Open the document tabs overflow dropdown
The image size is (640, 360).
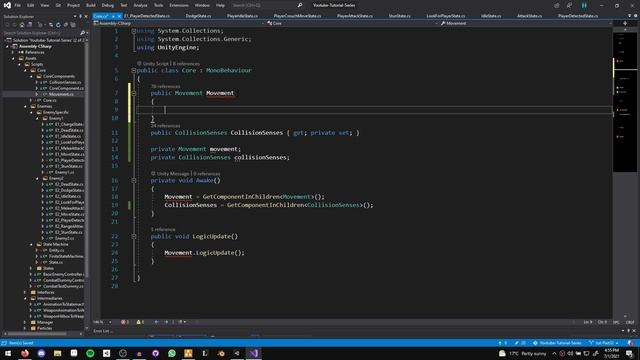pos(629,16)
